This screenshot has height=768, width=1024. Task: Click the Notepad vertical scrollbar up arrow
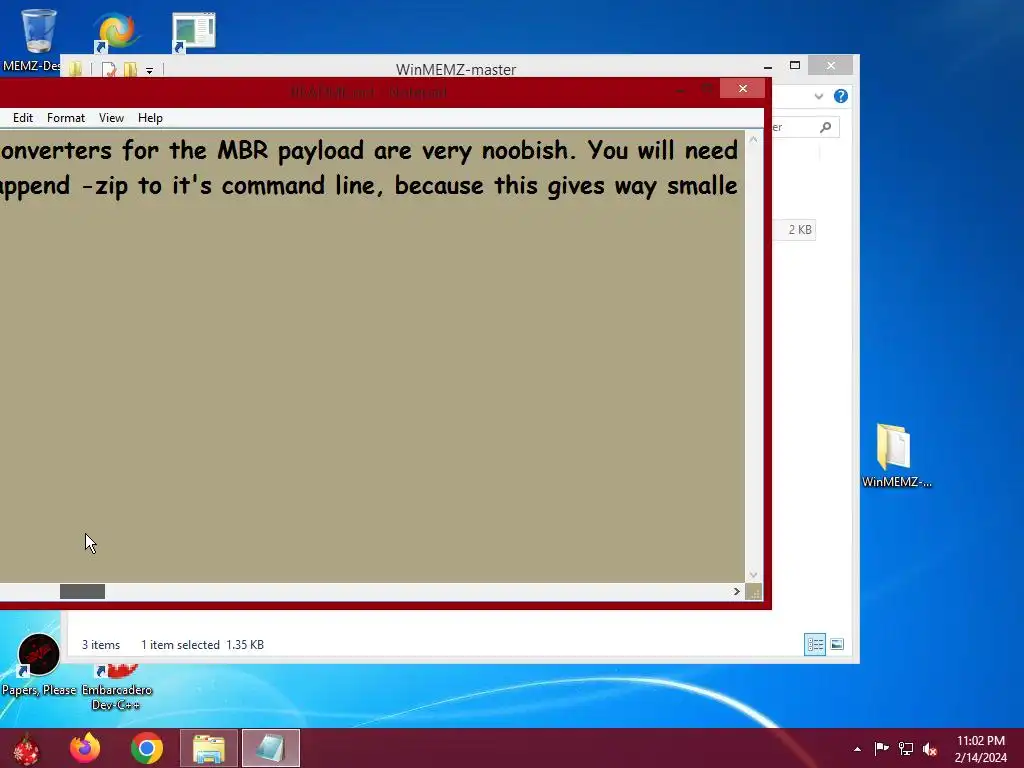point(753,140)
